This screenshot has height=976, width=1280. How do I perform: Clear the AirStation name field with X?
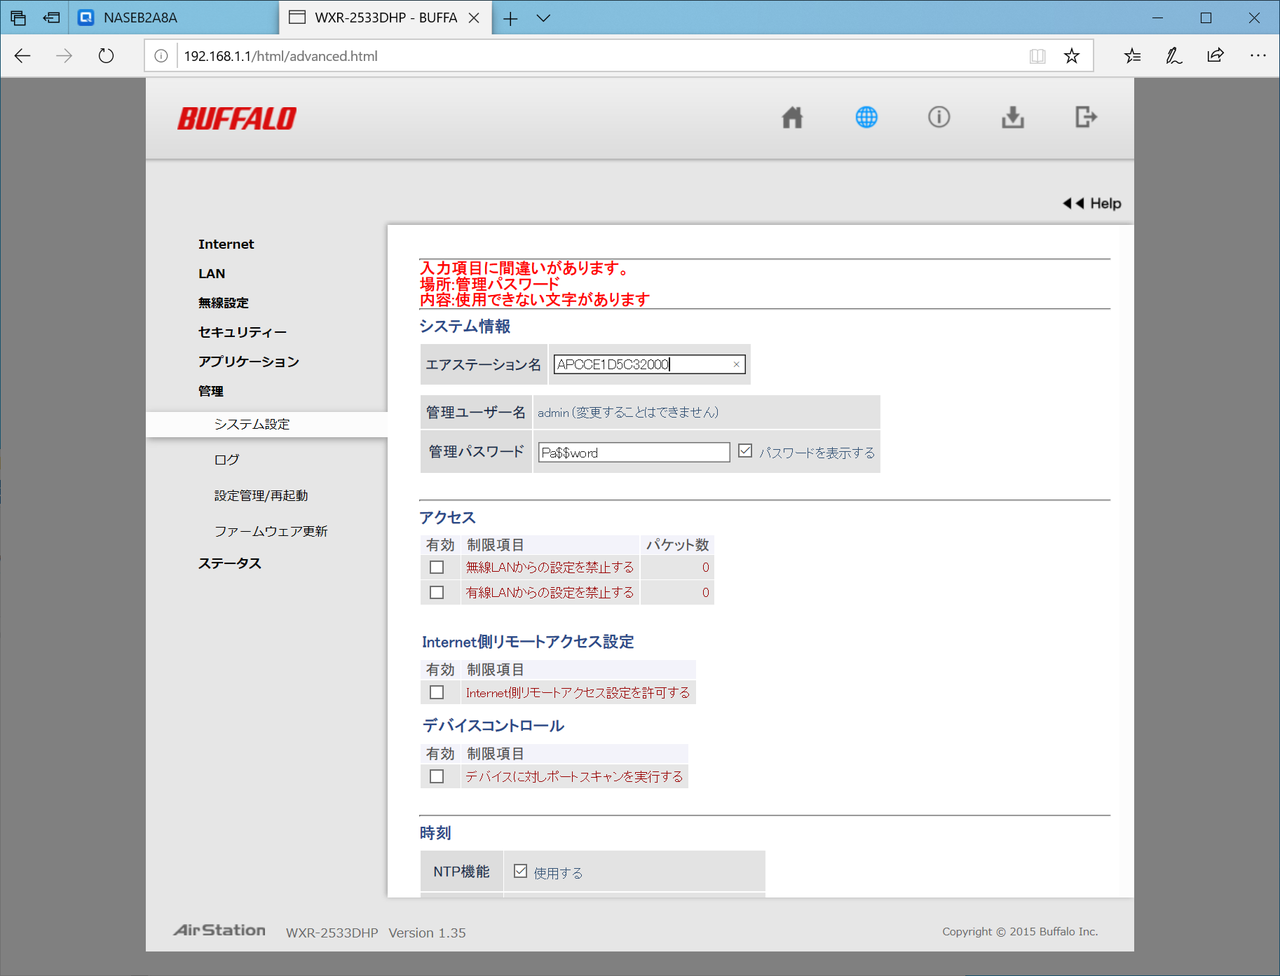point(736,365)
